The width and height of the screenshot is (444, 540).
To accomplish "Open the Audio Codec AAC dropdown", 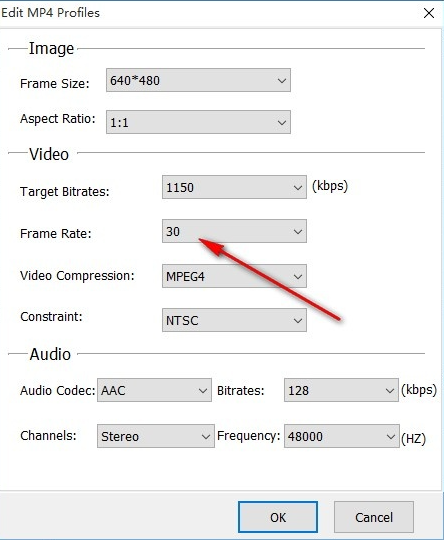I will point(154,390).
